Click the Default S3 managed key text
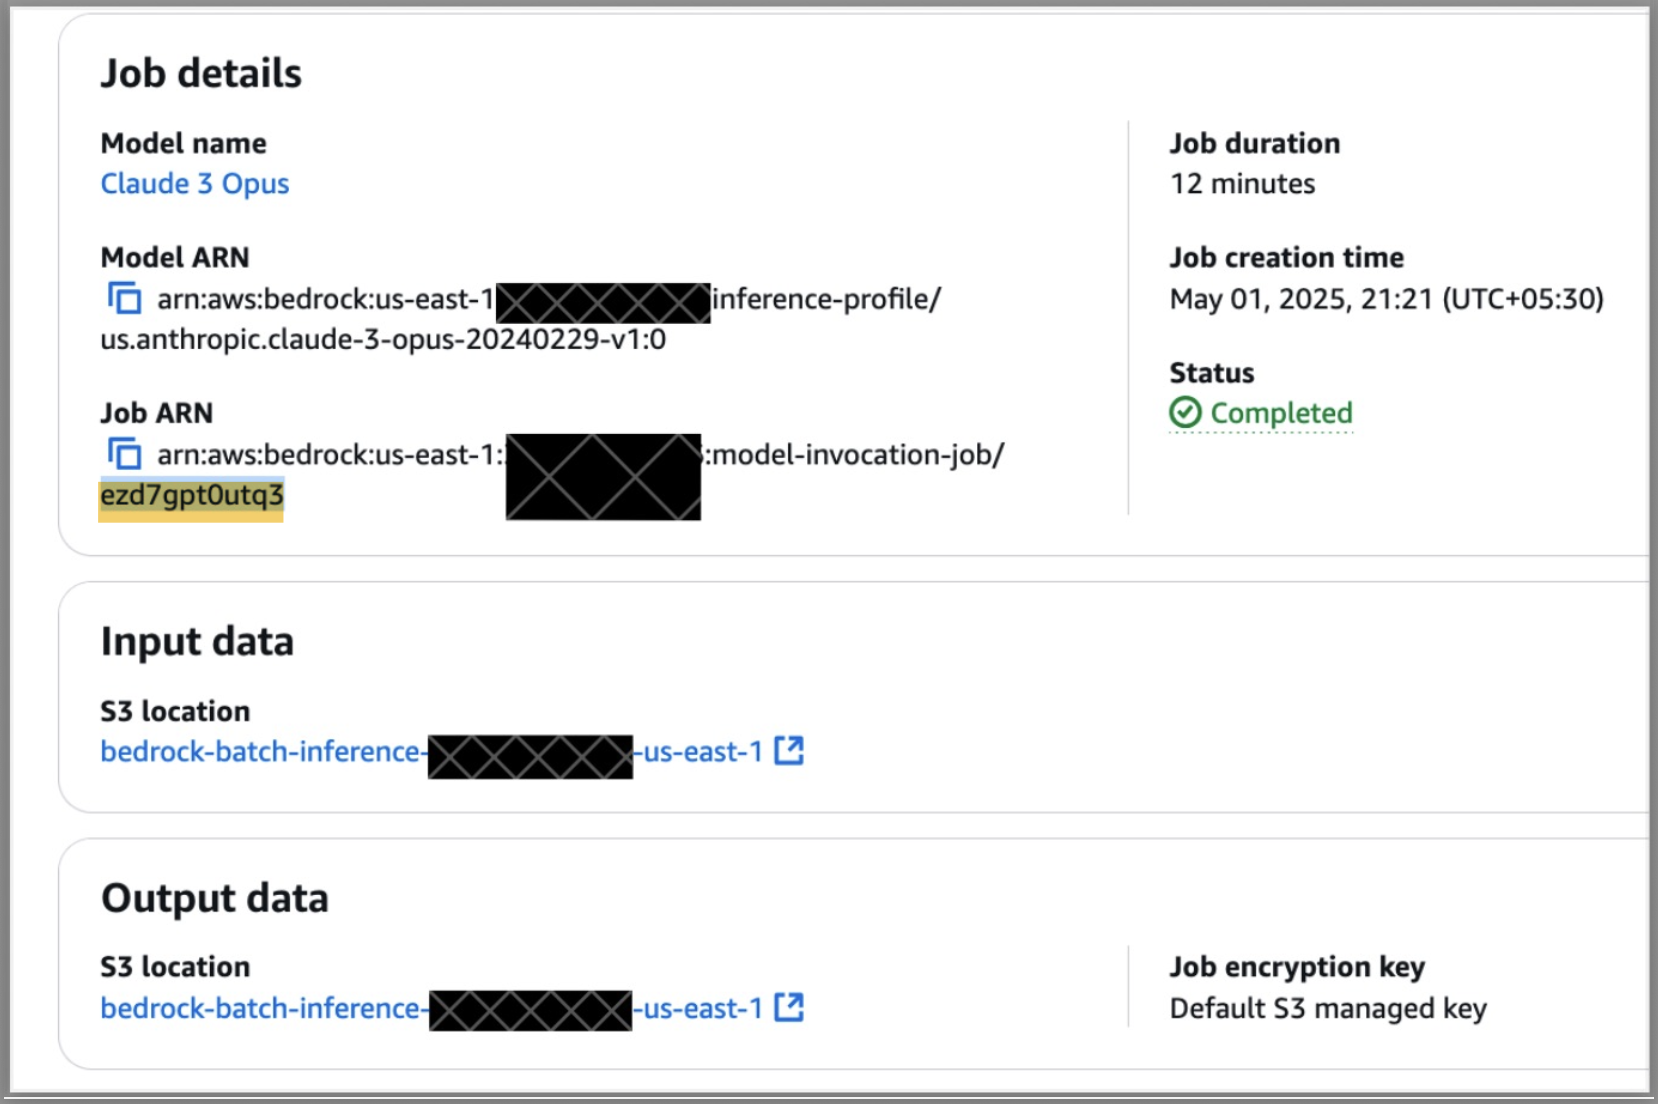The width and height of the screenshot is (1658, 1104). click(x=1328, y=1008)
